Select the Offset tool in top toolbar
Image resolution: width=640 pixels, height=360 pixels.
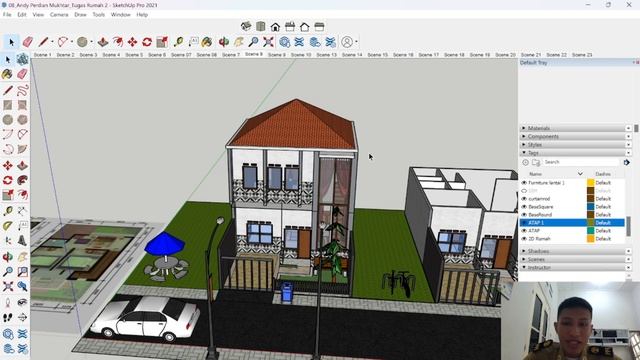(118, 42)
